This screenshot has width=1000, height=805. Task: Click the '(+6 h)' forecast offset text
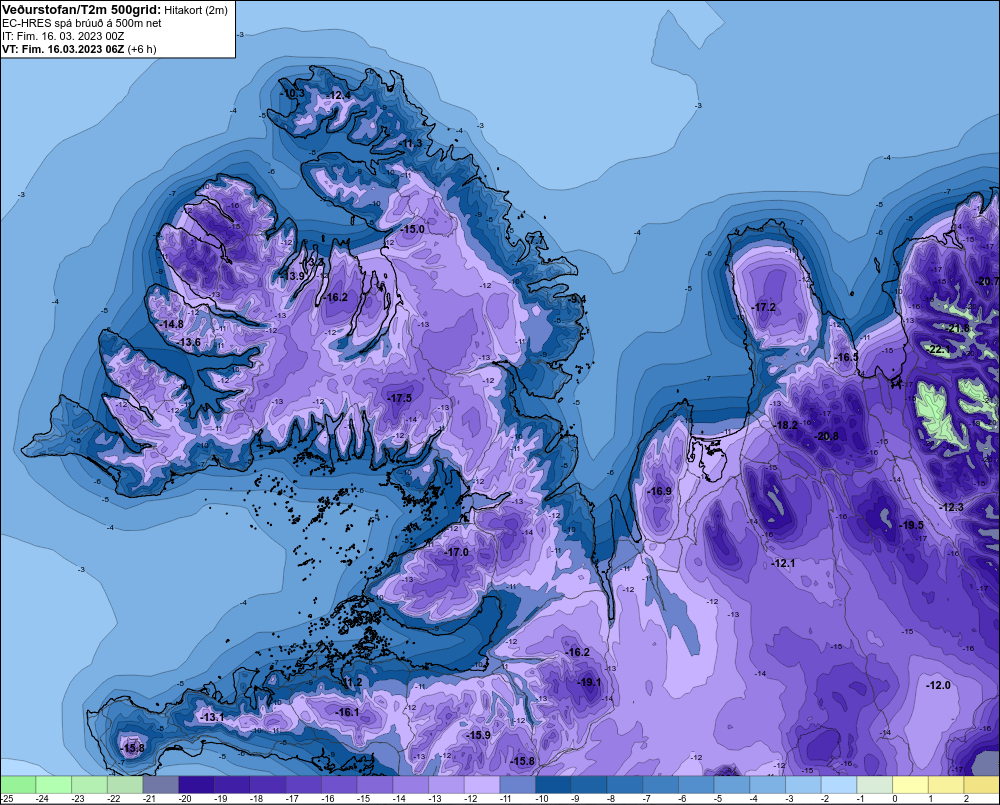coord(142,49)
